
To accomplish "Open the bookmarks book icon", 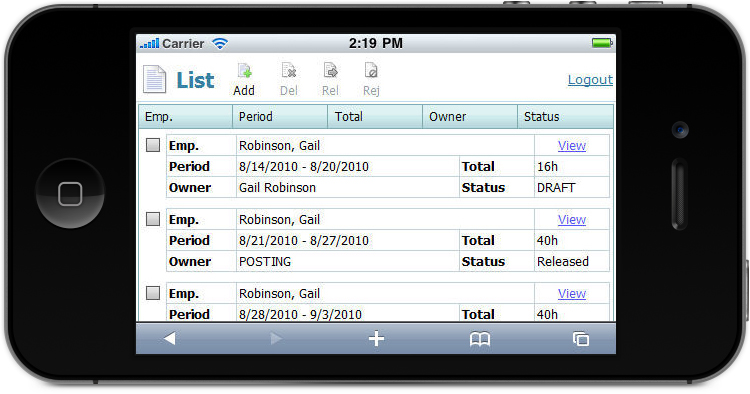I will 480,339.
